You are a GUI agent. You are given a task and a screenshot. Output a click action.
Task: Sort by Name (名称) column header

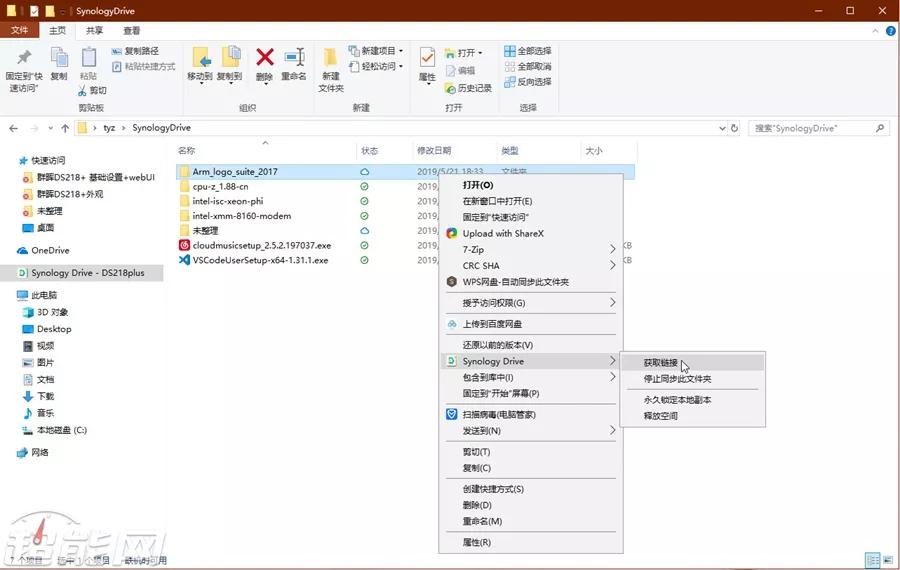coord(186,150)
